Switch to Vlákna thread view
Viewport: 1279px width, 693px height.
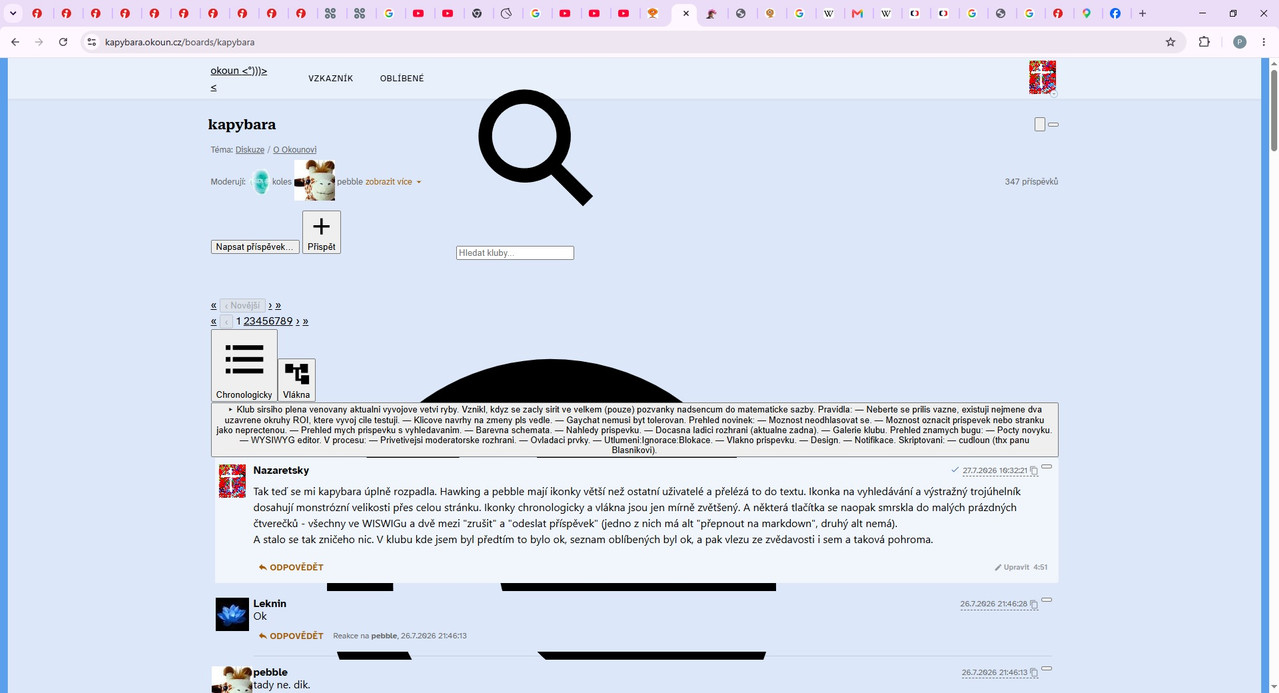(x=296, y=381)
